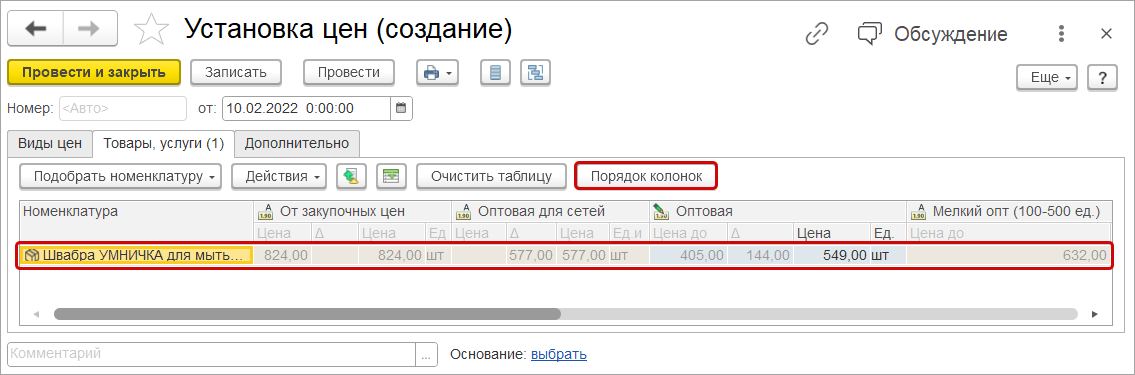Open document structure hierarchy icon
The image size is (1135, 375).
tap(536, 72)
